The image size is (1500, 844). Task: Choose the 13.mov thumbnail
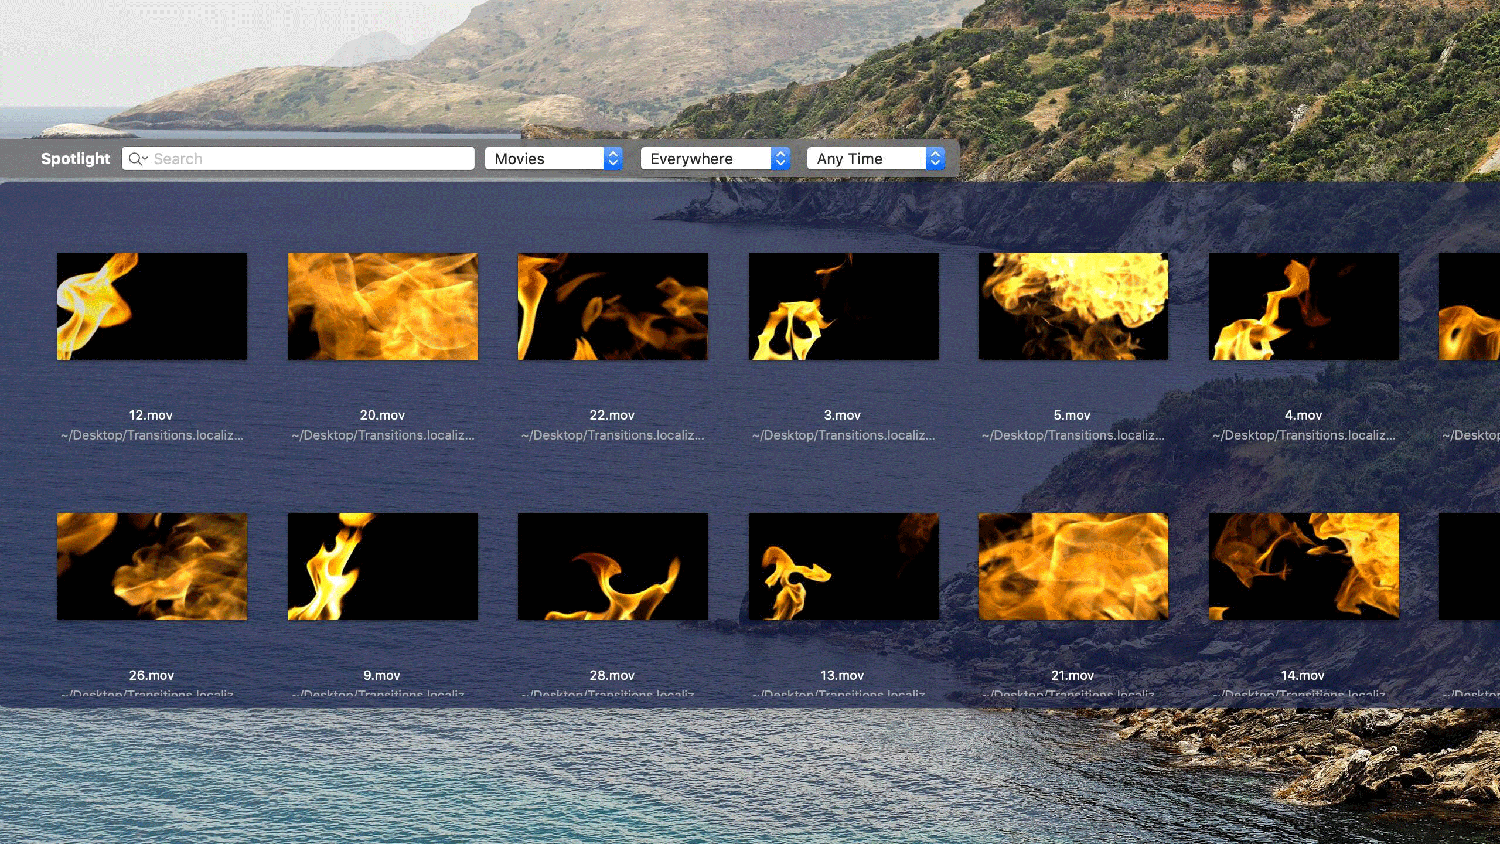pos(843,566)
